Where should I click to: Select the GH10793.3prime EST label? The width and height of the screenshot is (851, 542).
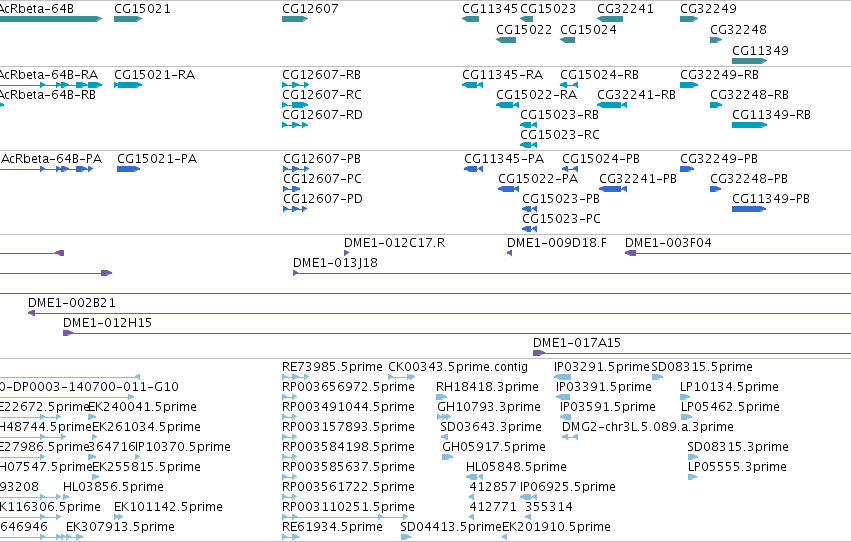pos(489,406)
